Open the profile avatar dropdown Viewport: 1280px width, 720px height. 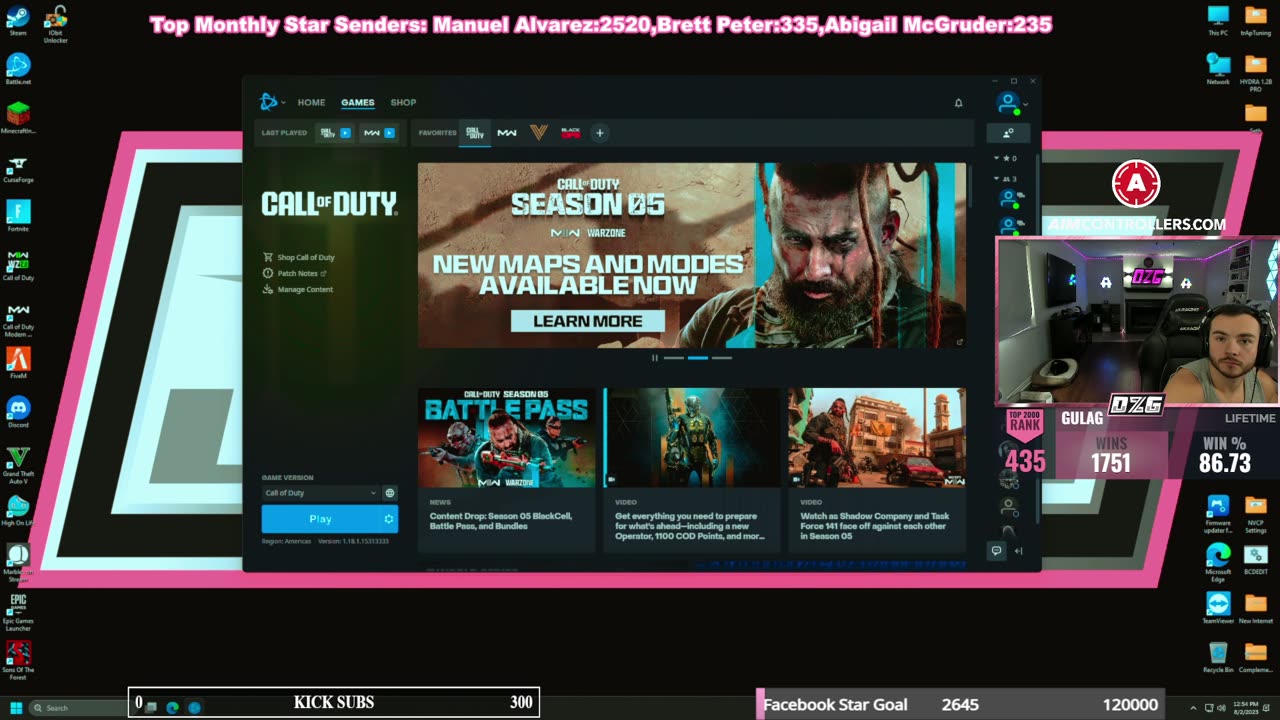point(1012,103)
